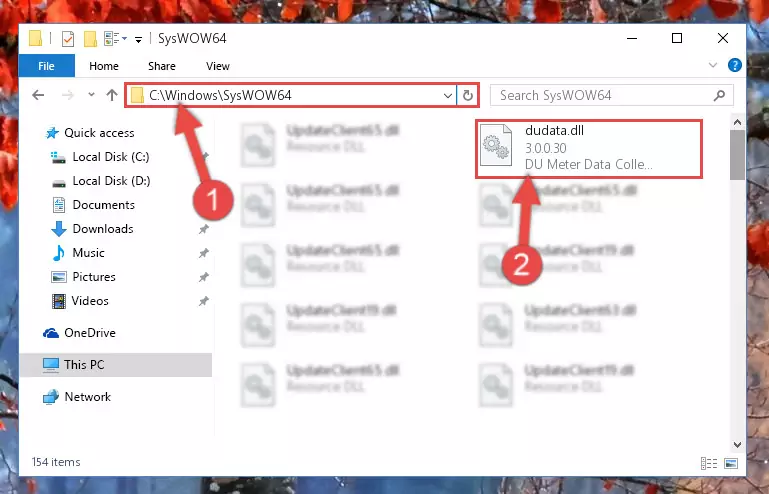Open the View ribbon tab

pyautogui.click(x=218, y=66)
